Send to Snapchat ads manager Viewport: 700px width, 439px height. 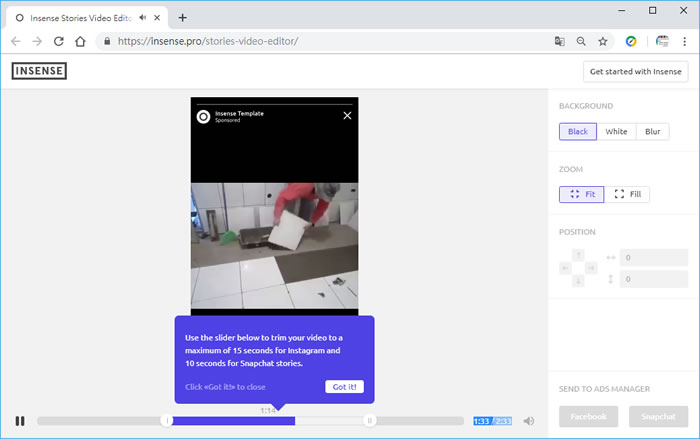[x=658, y=417]
